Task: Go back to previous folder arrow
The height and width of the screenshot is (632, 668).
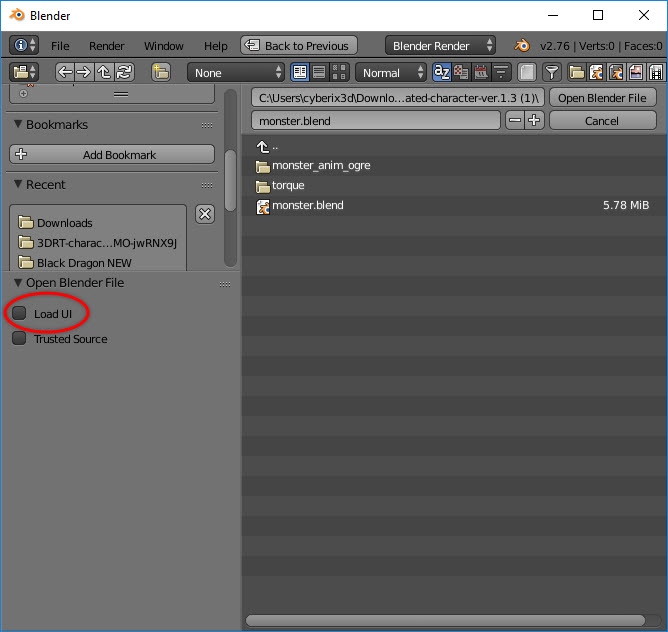Action: [65, 72]
